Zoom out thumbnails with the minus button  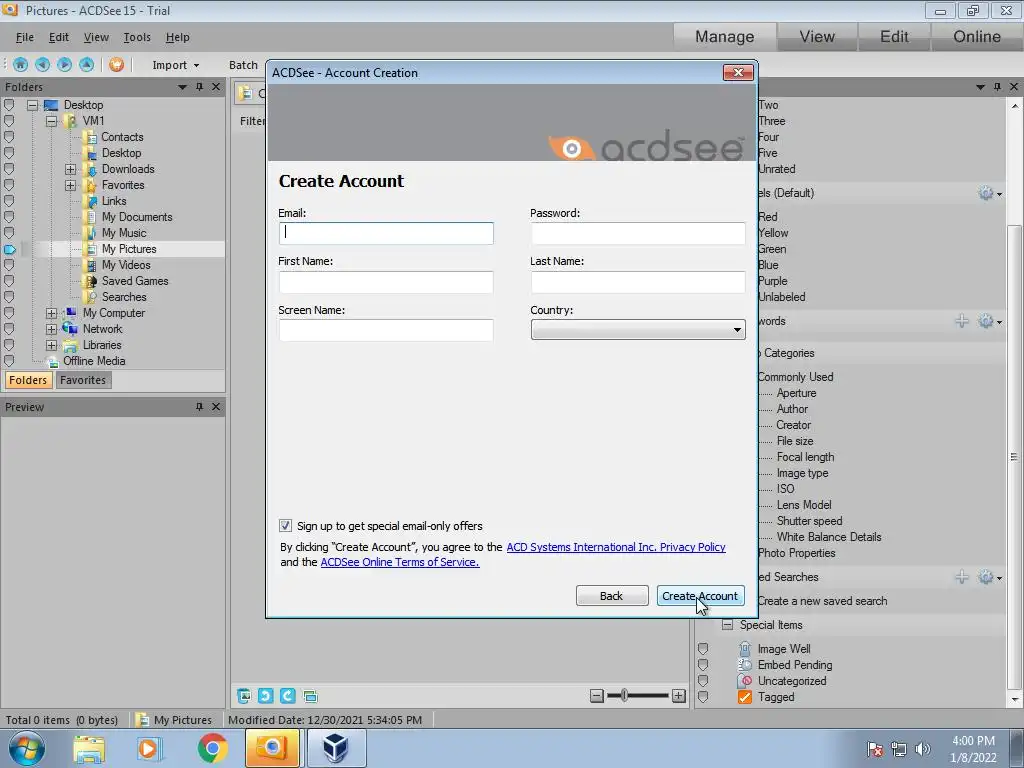(597, 696)
